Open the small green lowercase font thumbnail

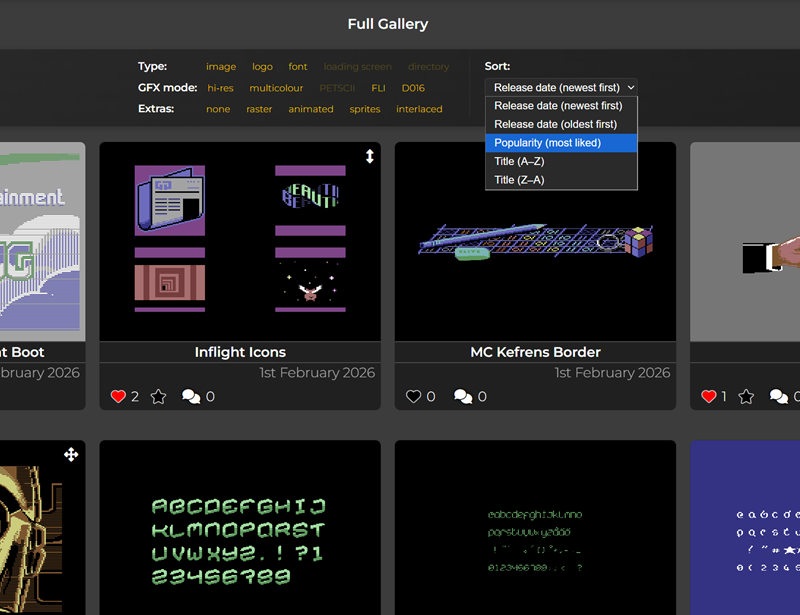535,528
